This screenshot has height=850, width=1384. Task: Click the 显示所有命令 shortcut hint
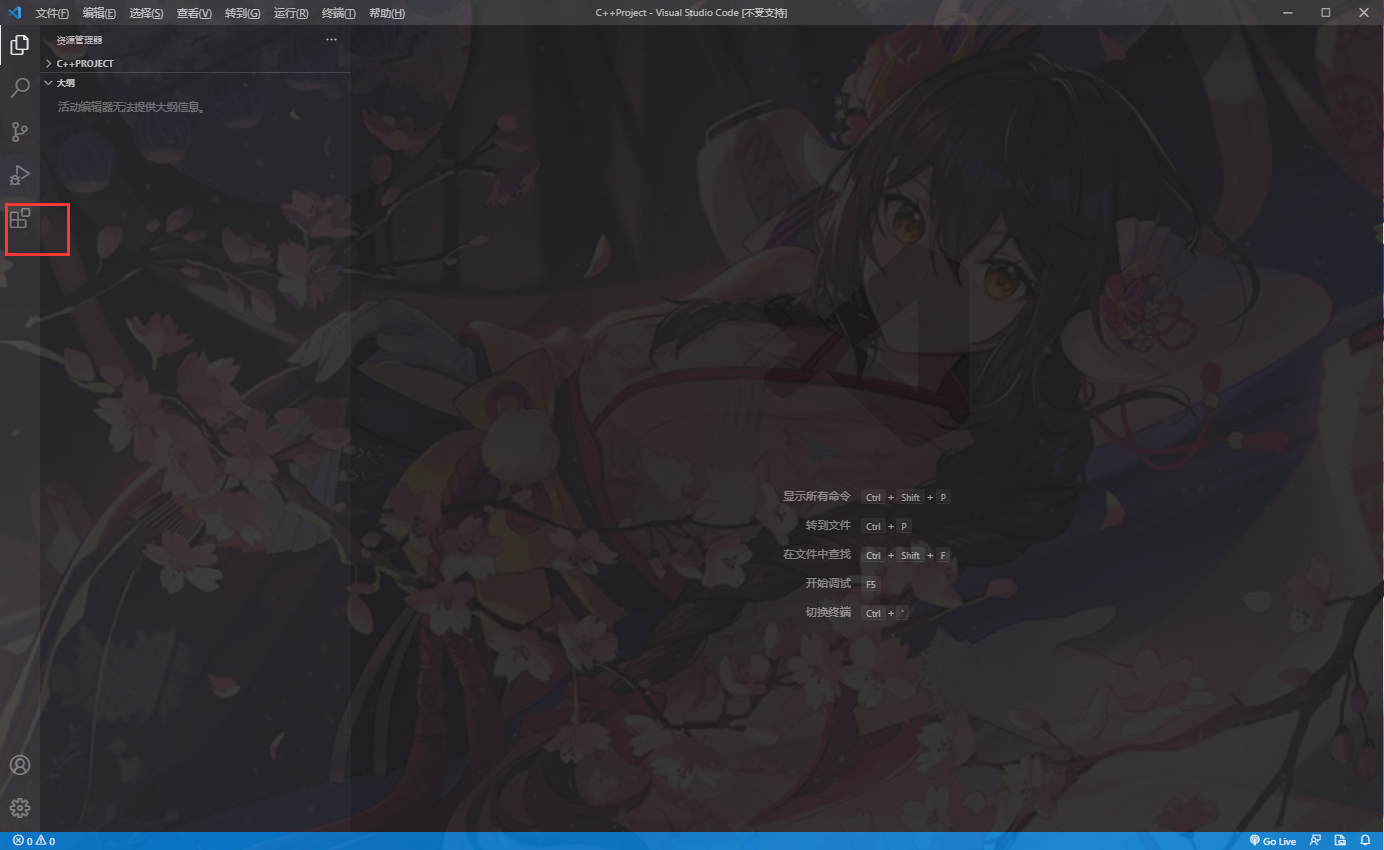[817, 496]
